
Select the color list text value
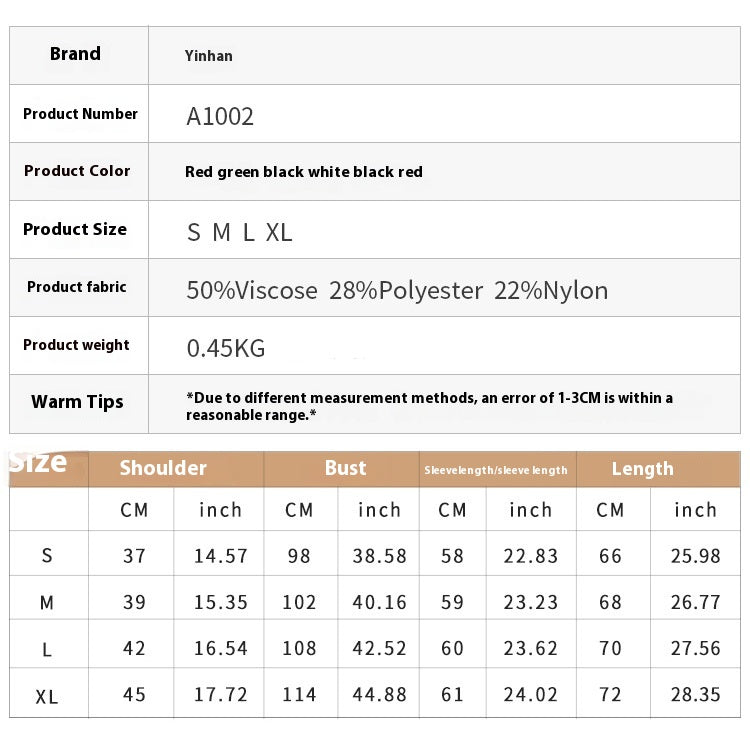[x=303, y=172]
